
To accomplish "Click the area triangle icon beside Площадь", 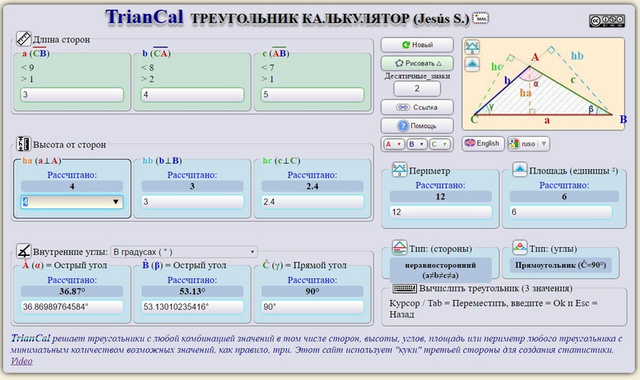I will point(519,170).
